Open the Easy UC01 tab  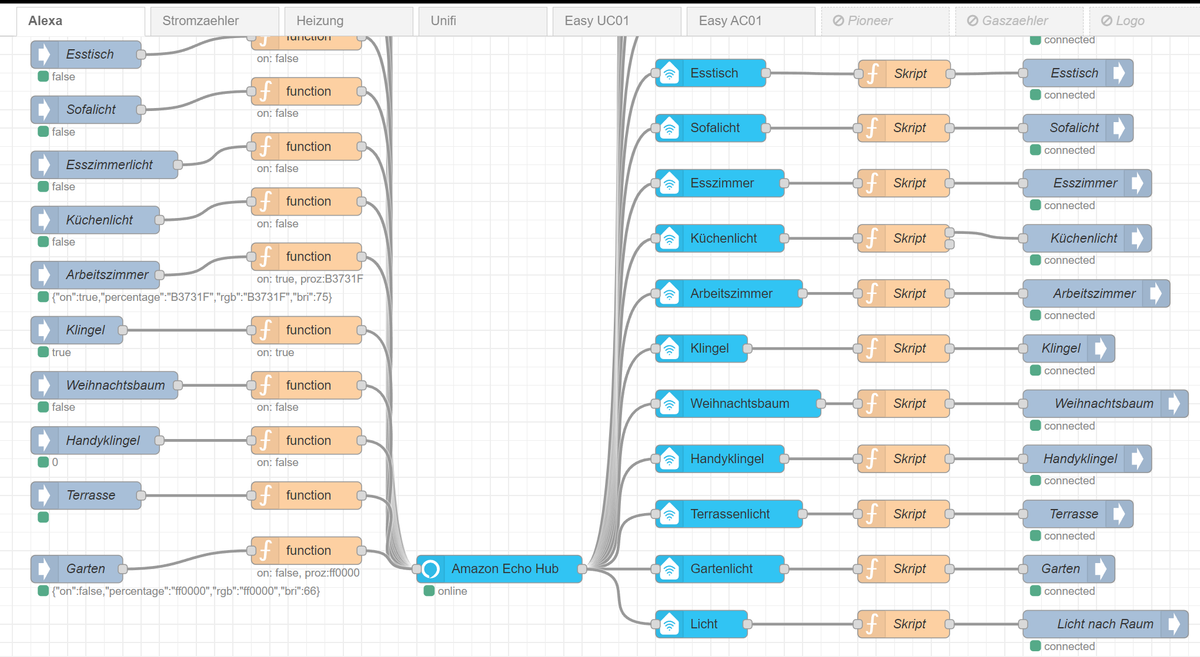tap(617, 21)
